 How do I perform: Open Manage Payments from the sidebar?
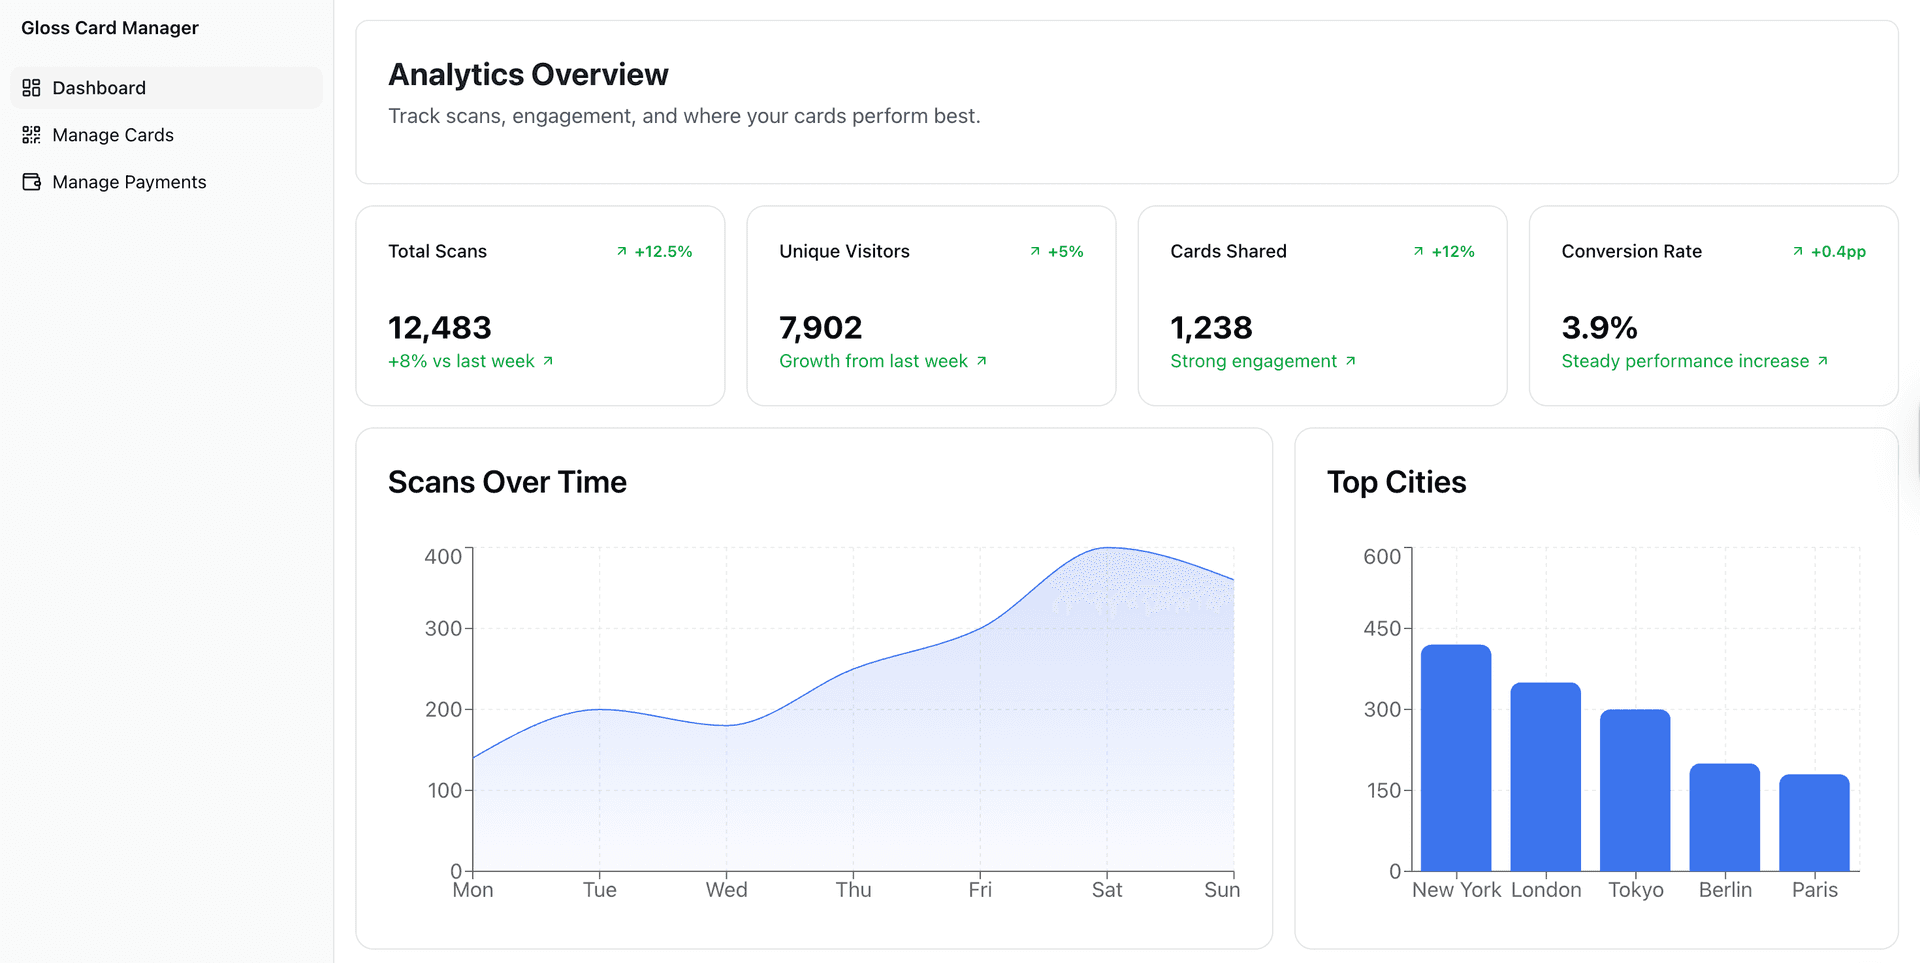pyautogui.click(x=128, y=181)
